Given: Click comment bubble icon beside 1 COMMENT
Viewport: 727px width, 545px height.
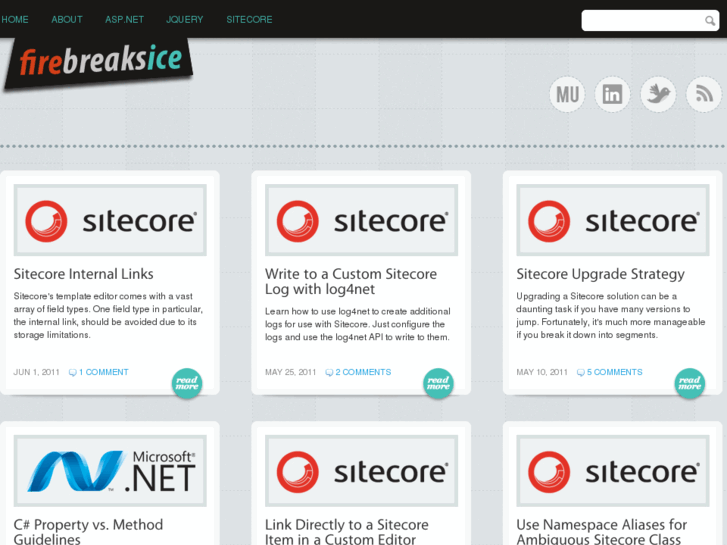Looking at the screenshot, I should (x=72, y=372).
